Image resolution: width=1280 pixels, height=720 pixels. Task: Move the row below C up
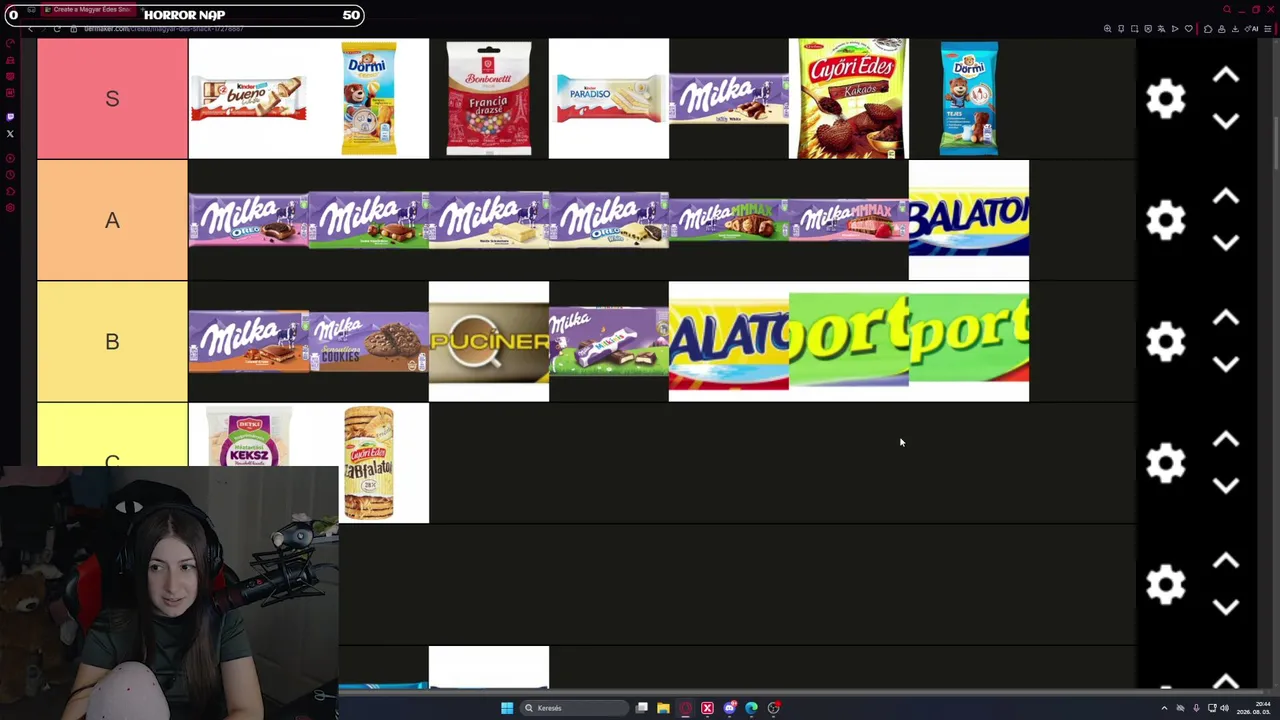coord(1226,562)
